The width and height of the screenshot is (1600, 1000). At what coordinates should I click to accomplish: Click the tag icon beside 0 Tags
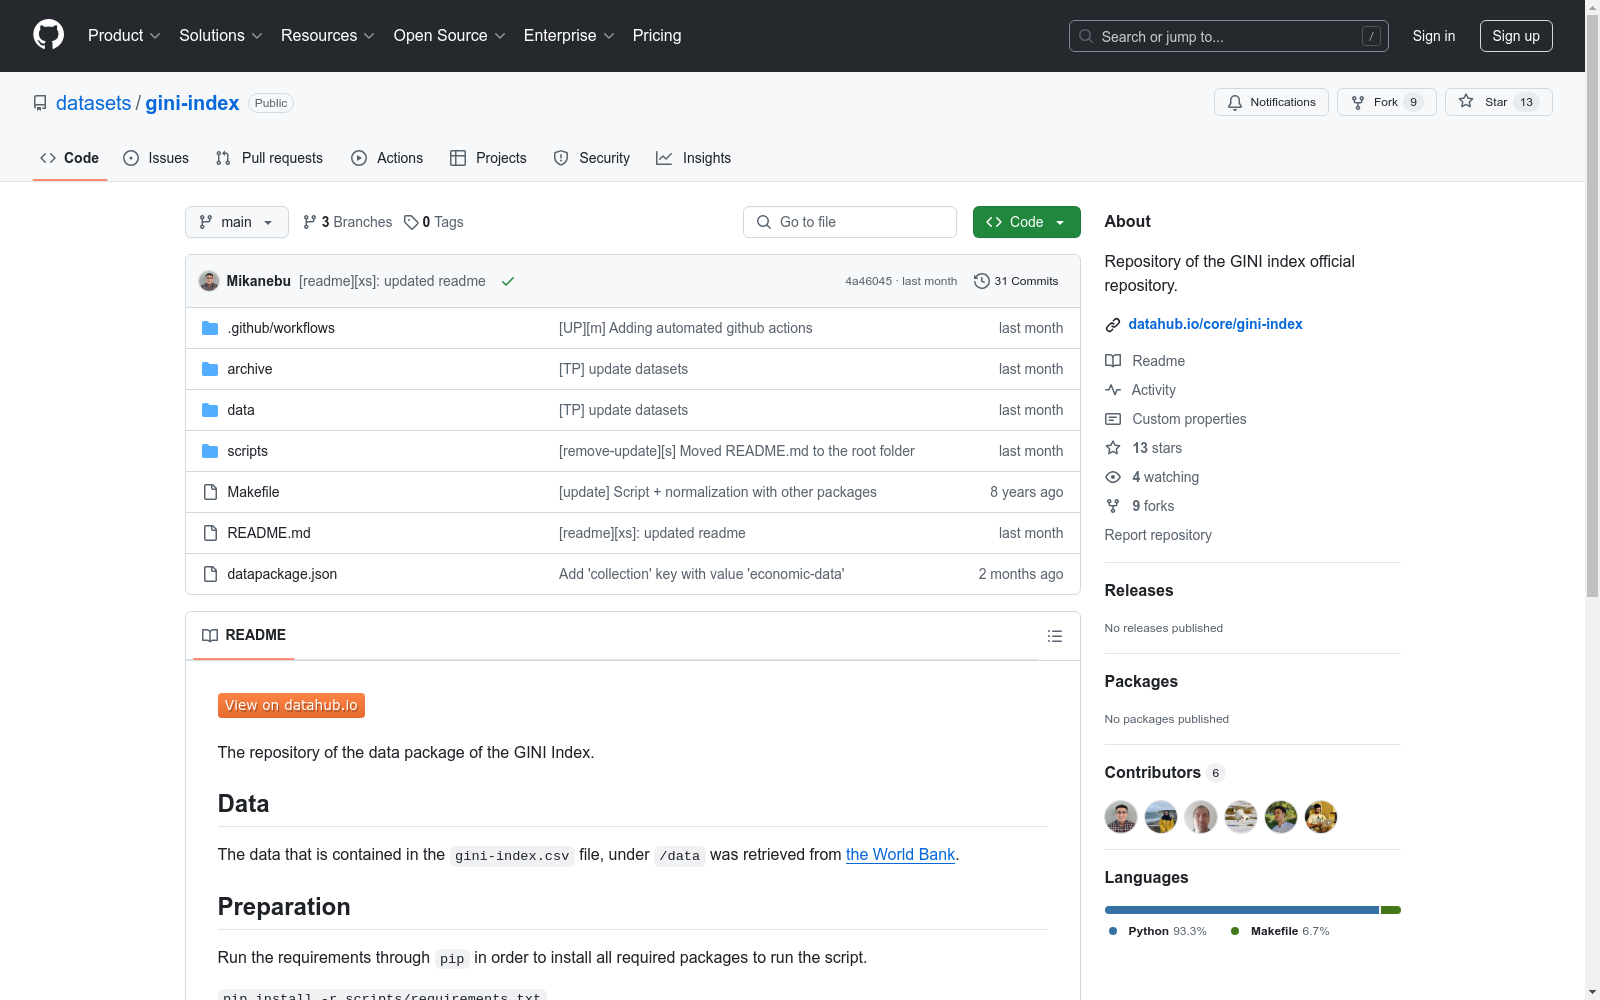[411, 222]
